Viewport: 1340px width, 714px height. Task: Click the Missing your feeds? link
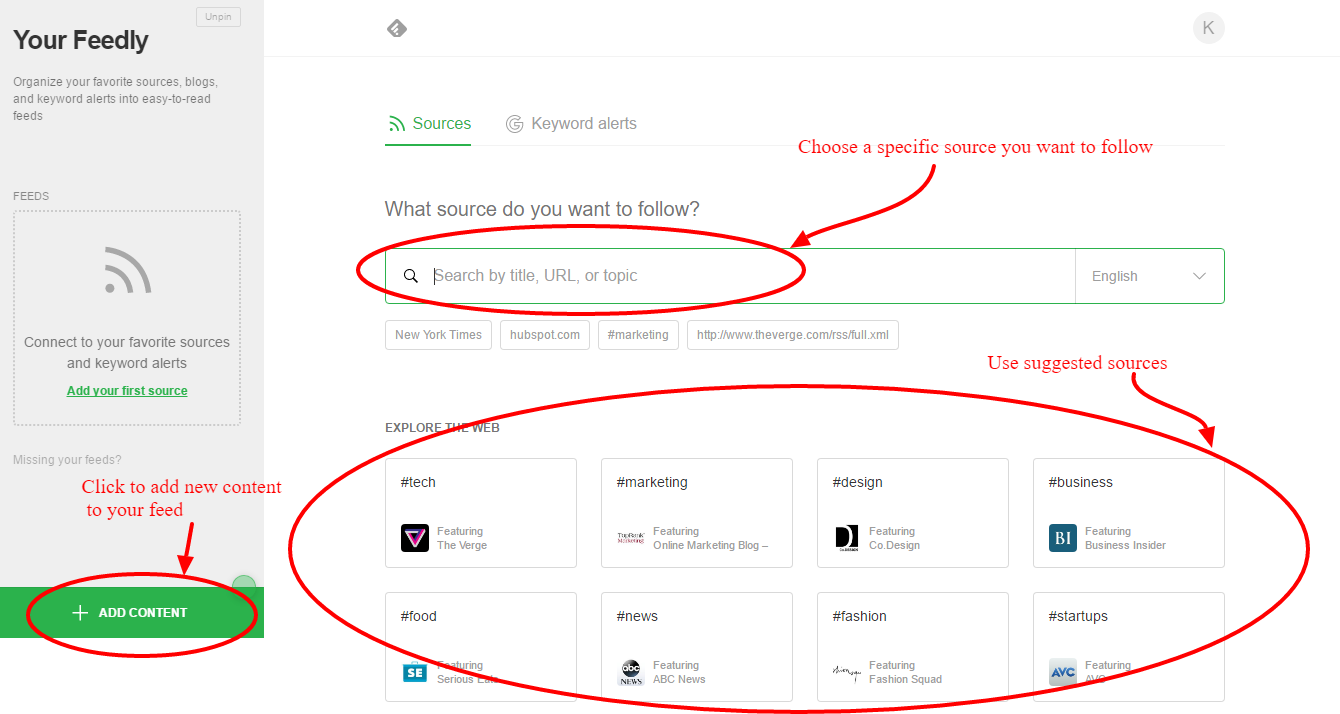tap(67, 460)
